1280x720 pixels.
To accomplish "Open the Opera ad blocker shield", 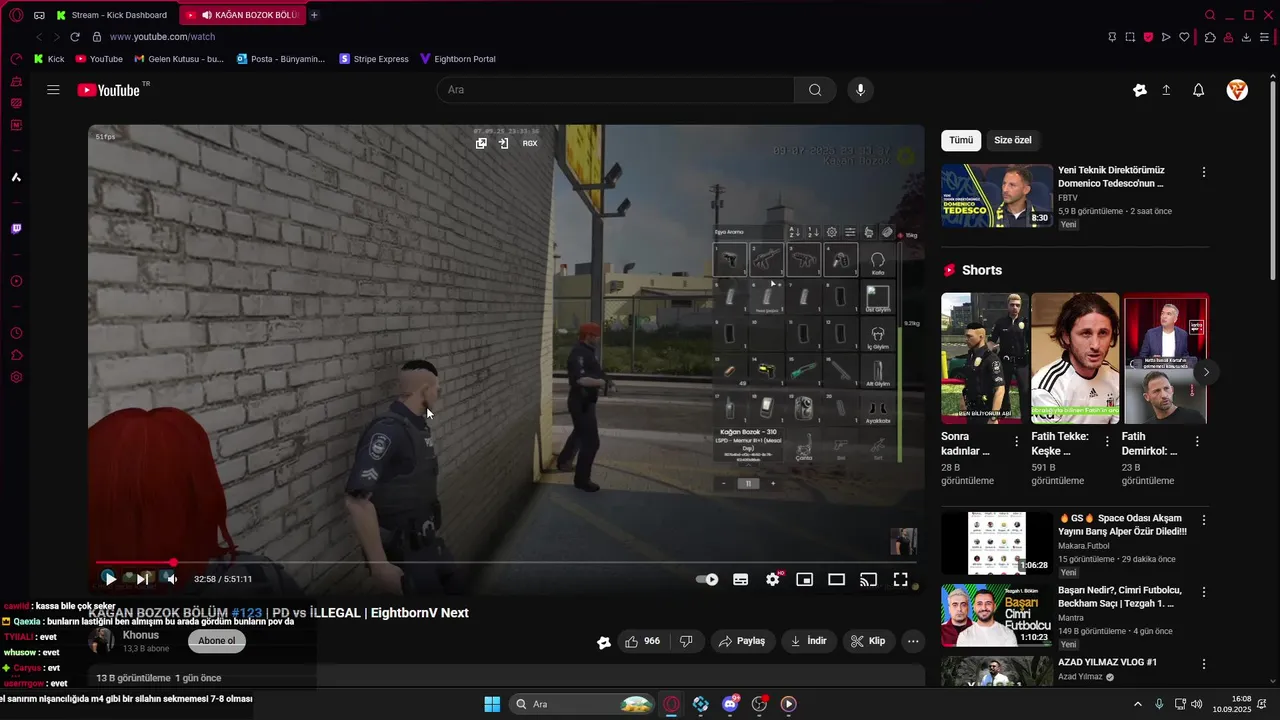I will (1148, 37).
